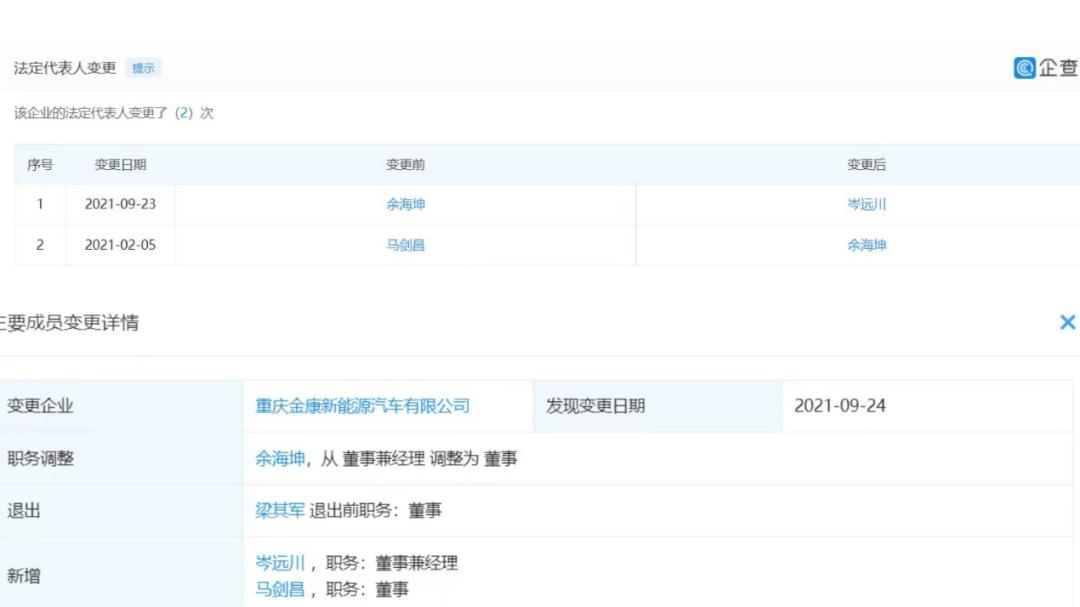Open 梁其军 link in the 退出 row
The height and width of the screenshot is (607, 1080).
280,511
